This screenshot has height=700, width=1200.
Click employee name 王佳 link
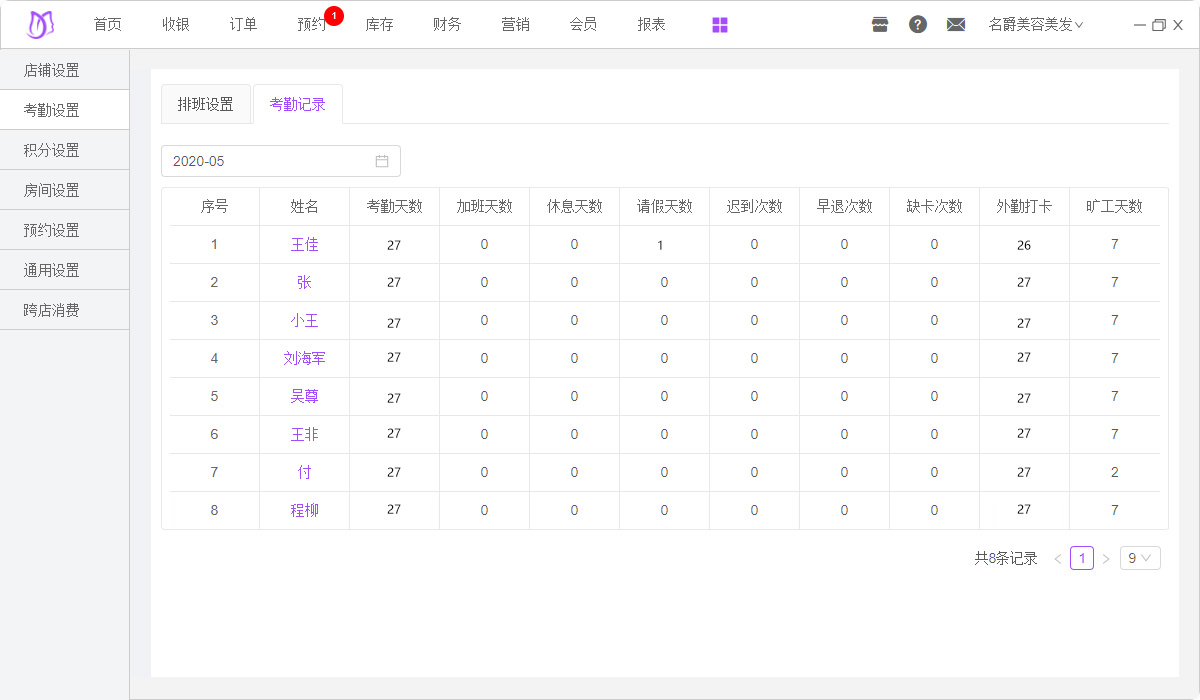[305, 244]
